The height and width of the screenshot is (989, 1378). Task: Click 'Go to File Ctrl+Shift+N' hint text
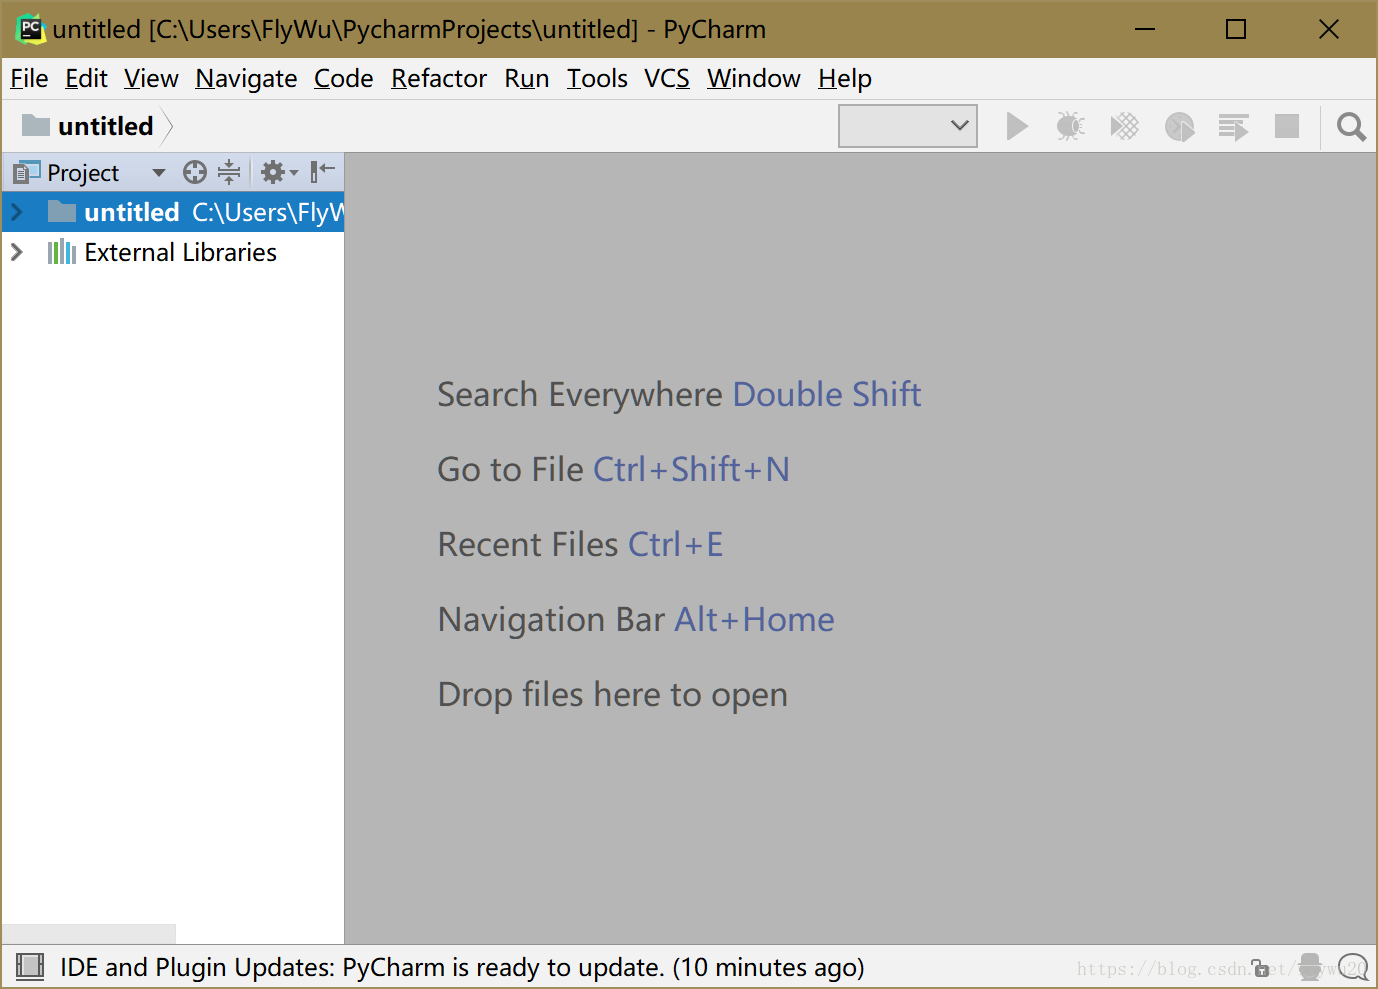(613, 470)
